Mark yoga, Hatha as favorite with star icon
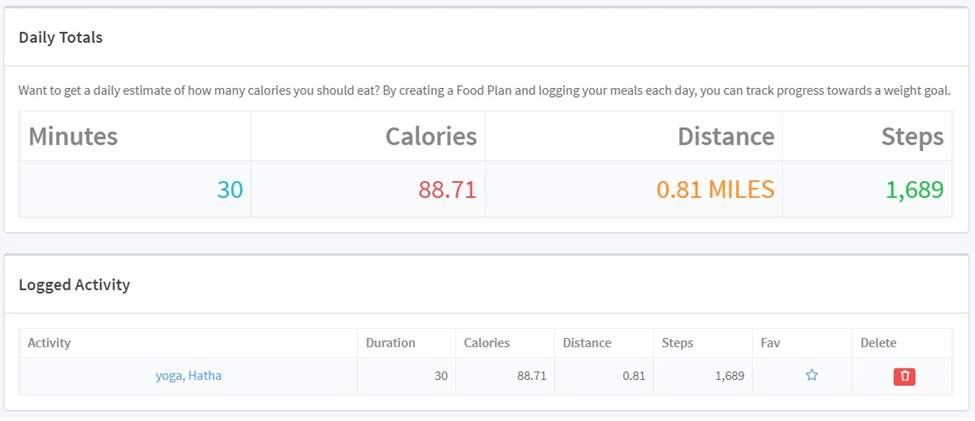Image resolution: width=975 pixels, height=421 pixels. [811, 375]
